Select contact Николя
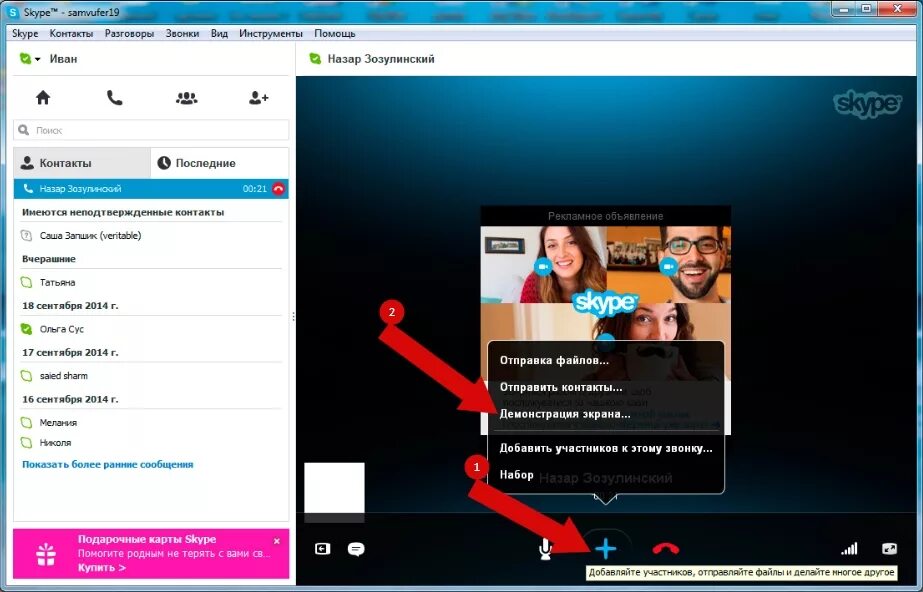Image resolution: width=923 pixels, height=592 pixels. pos(55,443)
